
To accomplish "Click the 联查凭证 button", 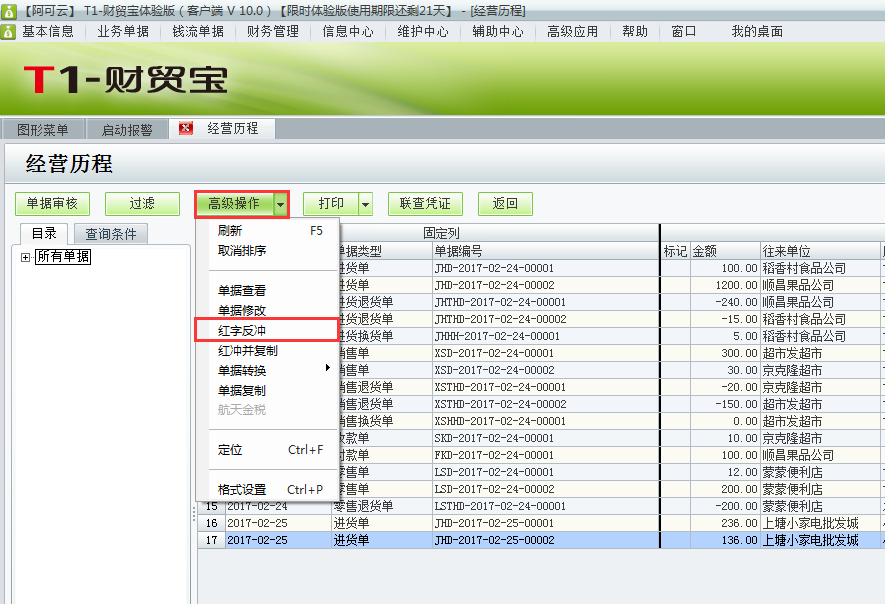I will 423,203.
